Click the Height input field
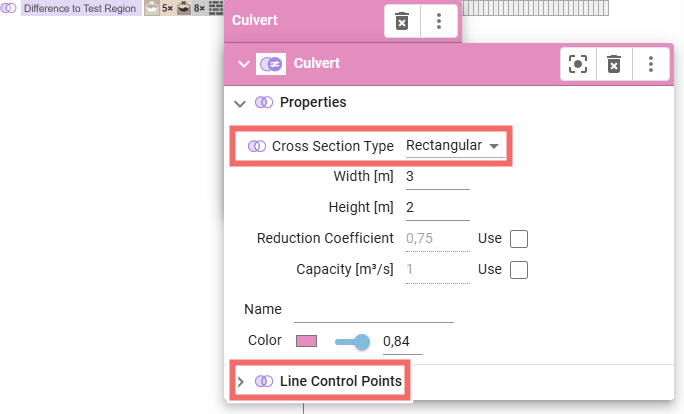Screen dimensions: 684x414 click(x=437, y=208)
